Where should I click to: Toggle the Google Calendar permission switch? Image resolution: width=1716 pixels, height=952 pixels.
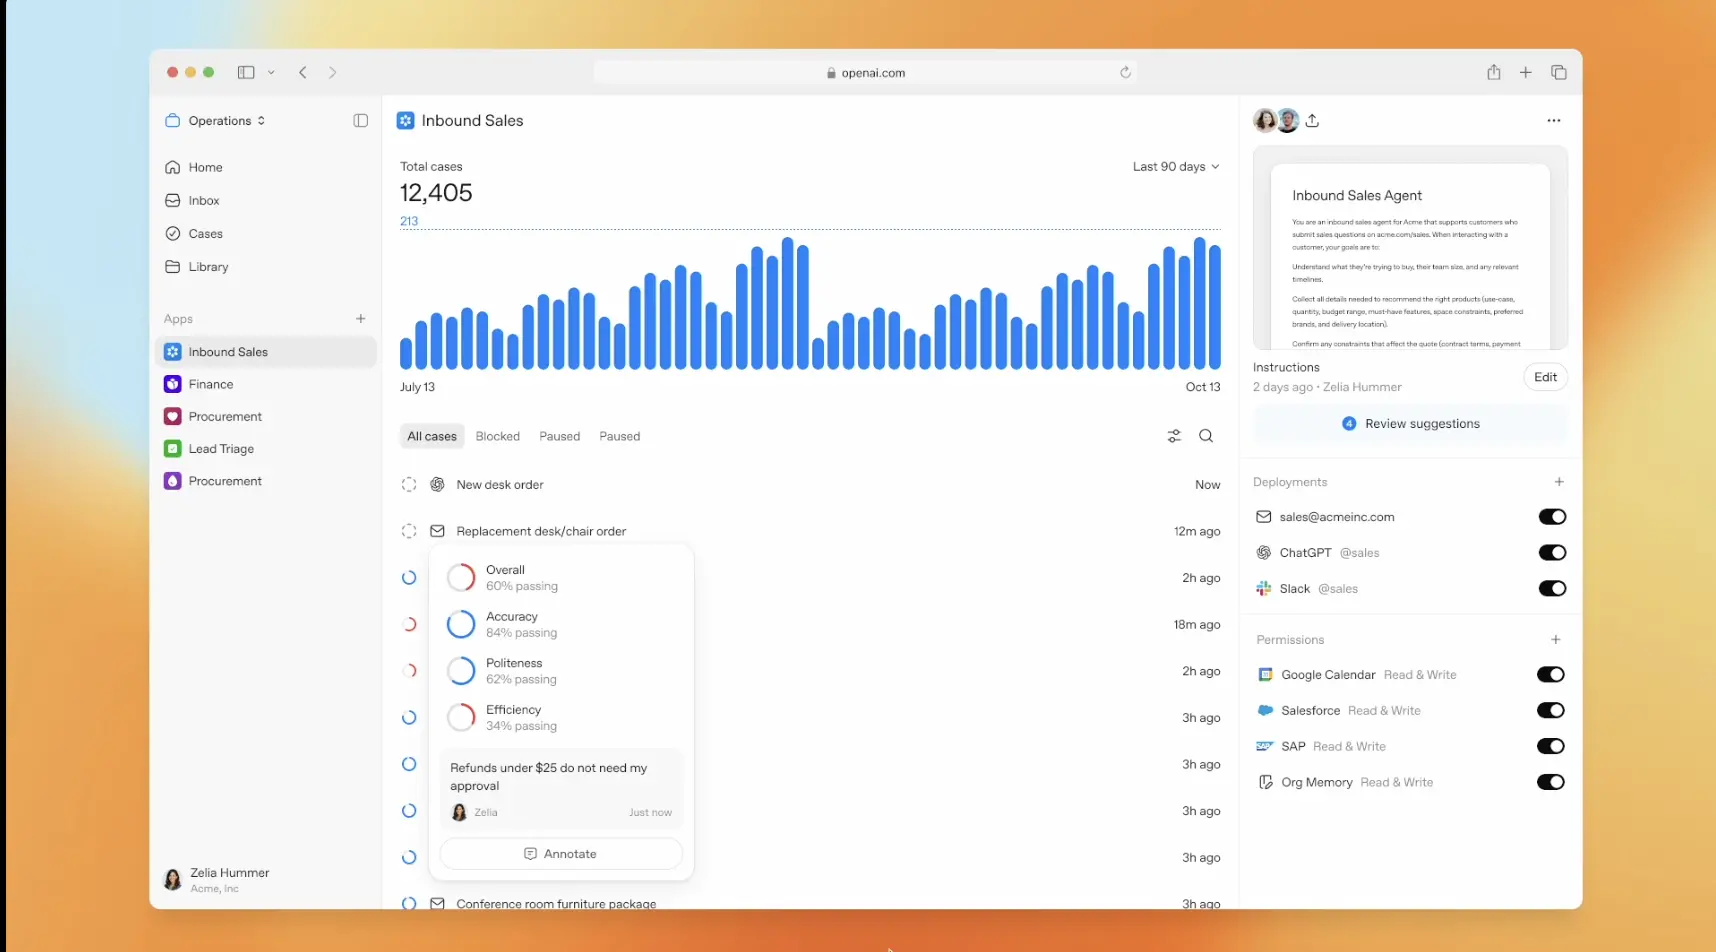(1550, 675)
